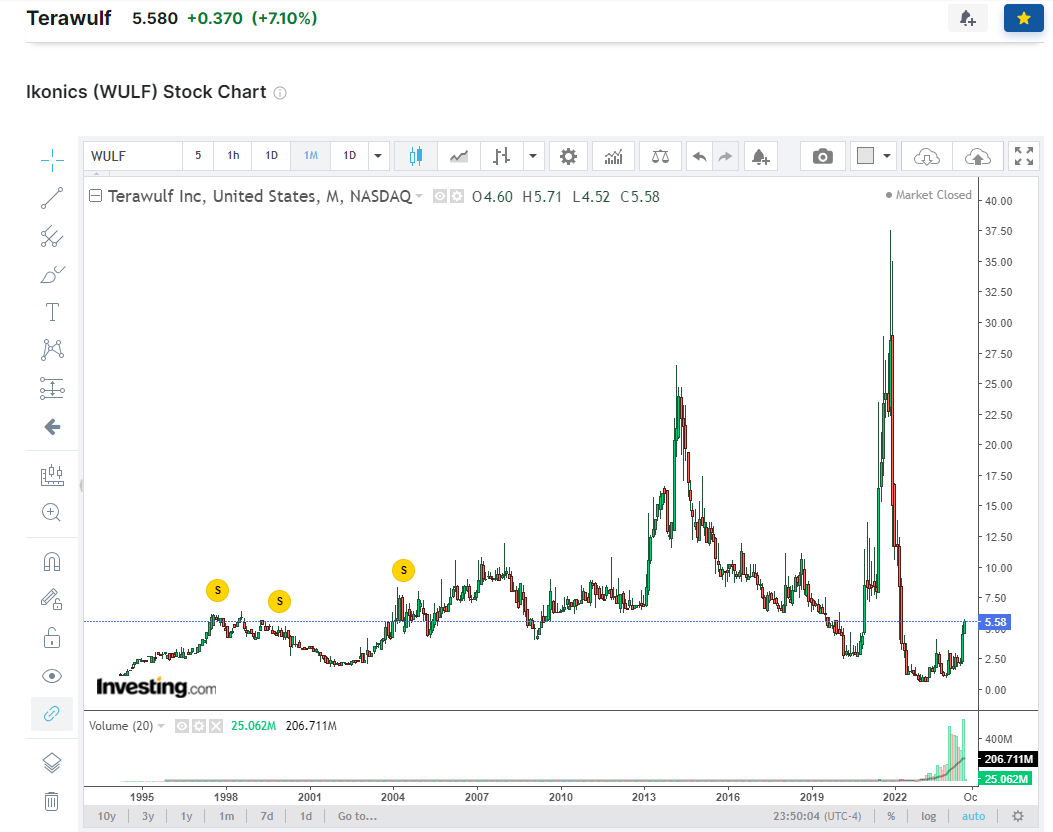Remove drawings with the trash icon
1053x832 pixels.
(x=52, y=801)
